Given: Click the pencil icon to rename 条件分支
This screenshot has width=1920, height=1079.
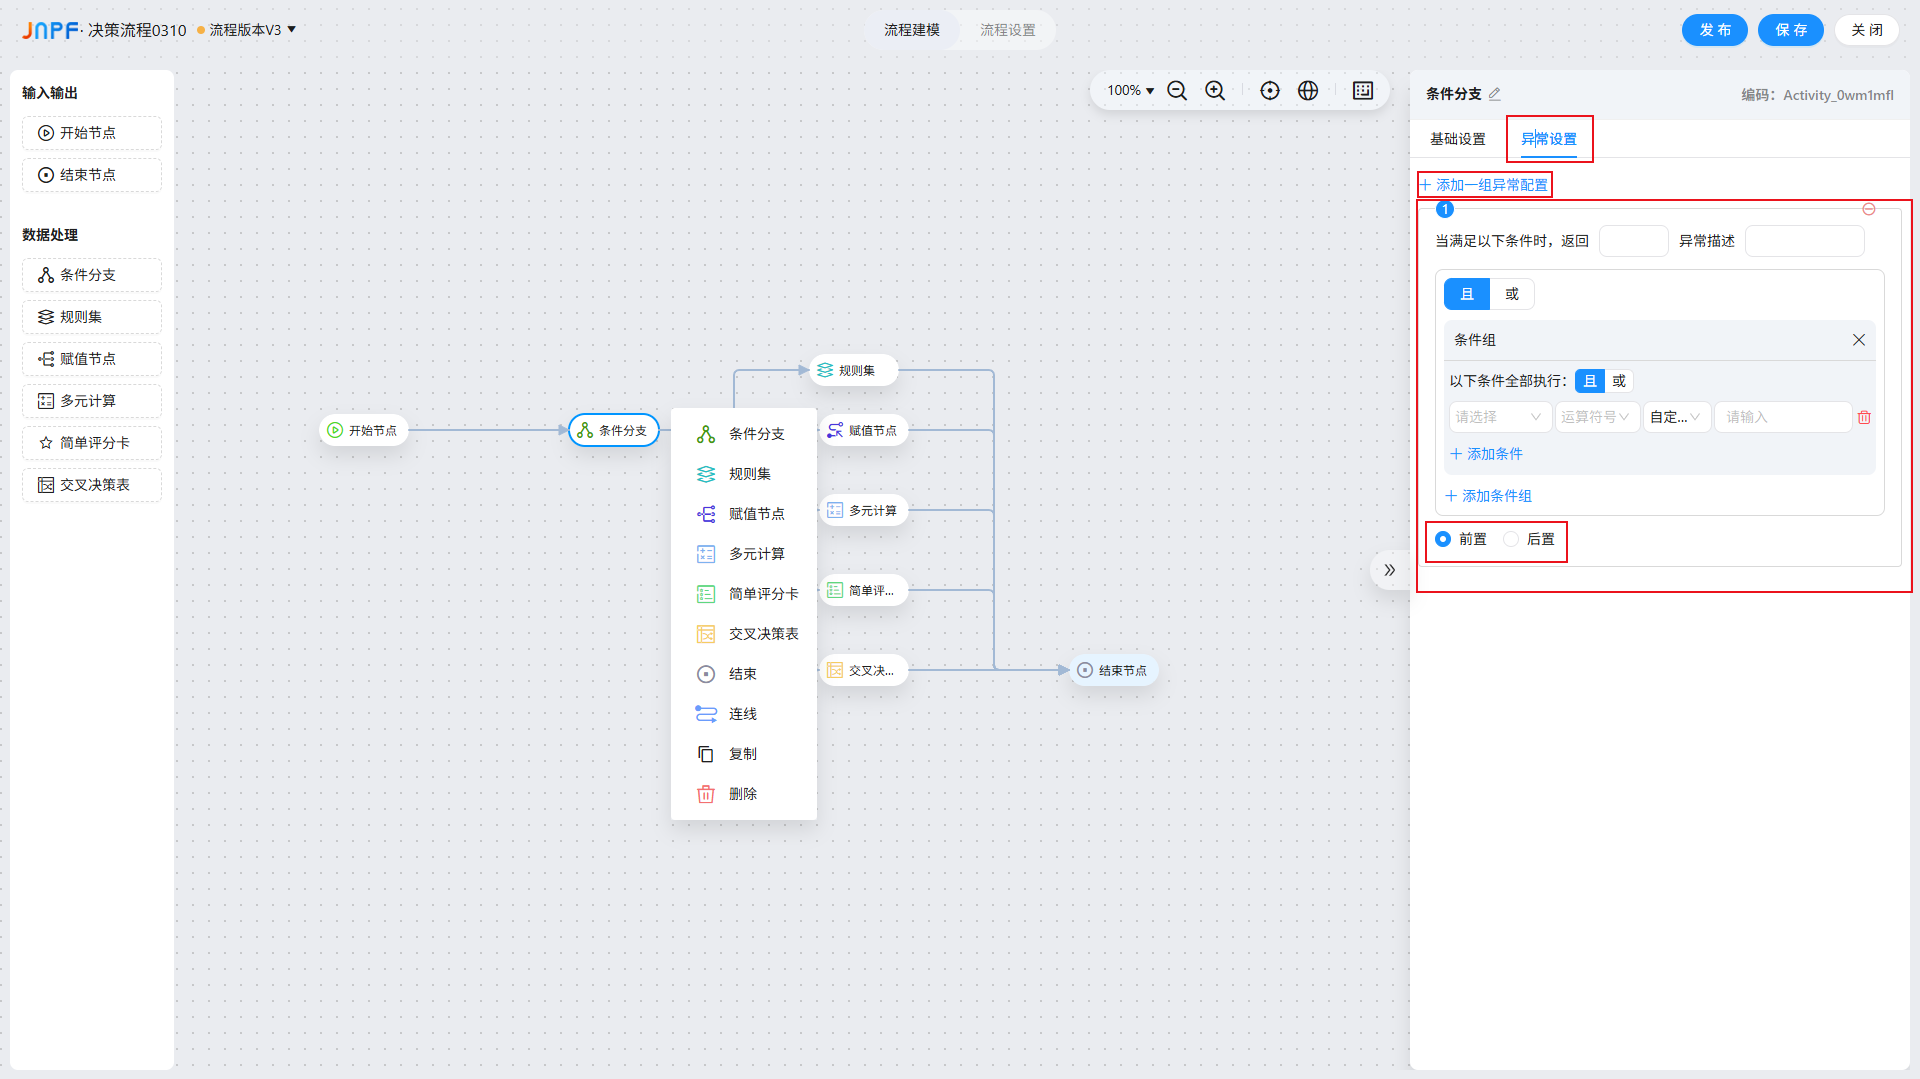Looking at the screenshot, I should coord(1495,94).
